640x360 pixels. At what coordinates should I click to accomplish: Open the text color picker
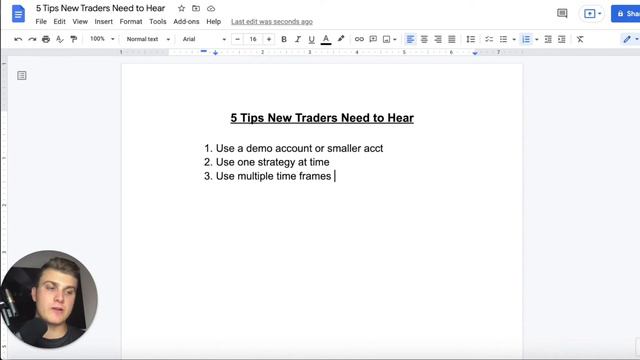coord(326,39)
